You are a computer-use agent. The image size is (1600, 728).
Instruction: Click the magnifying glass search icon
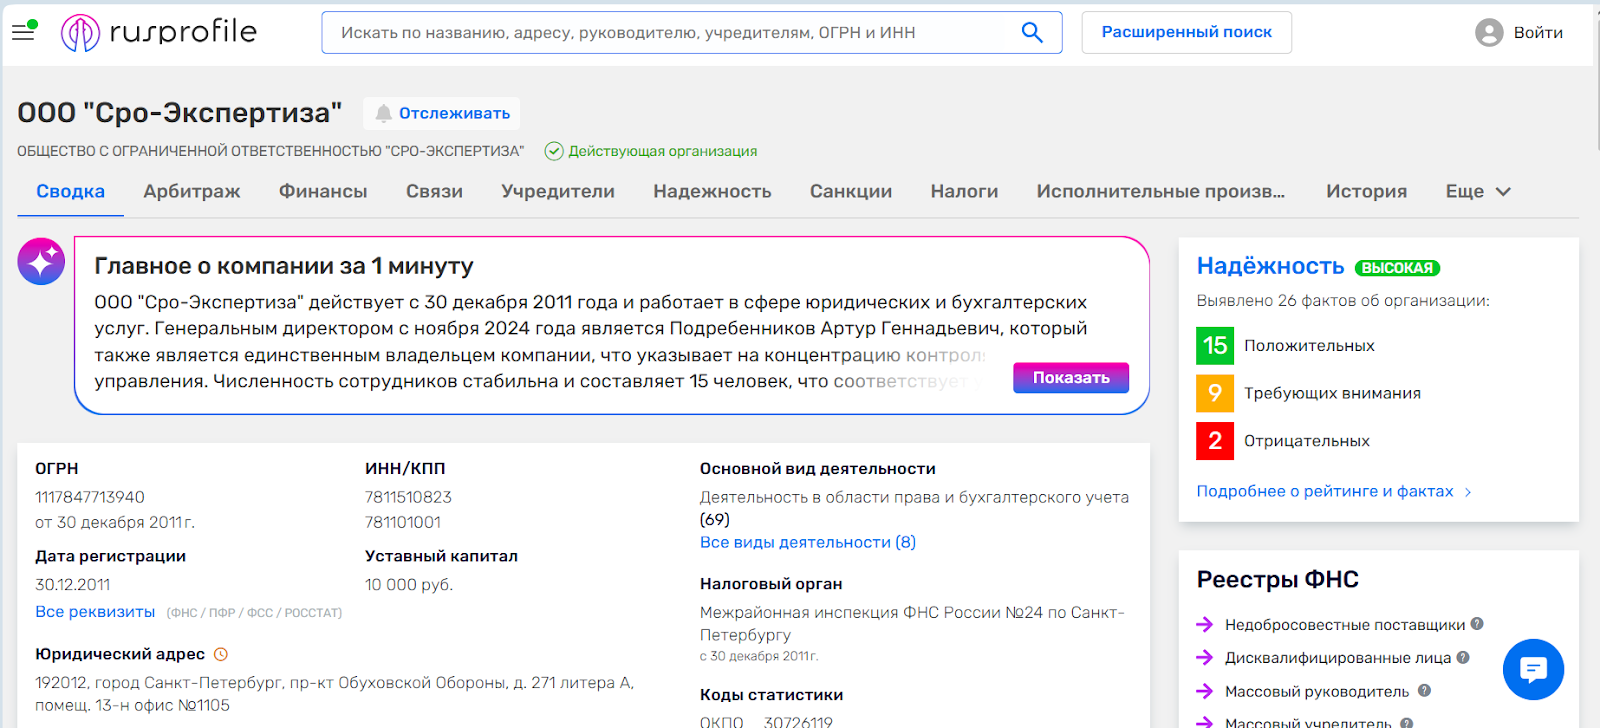1032,32
